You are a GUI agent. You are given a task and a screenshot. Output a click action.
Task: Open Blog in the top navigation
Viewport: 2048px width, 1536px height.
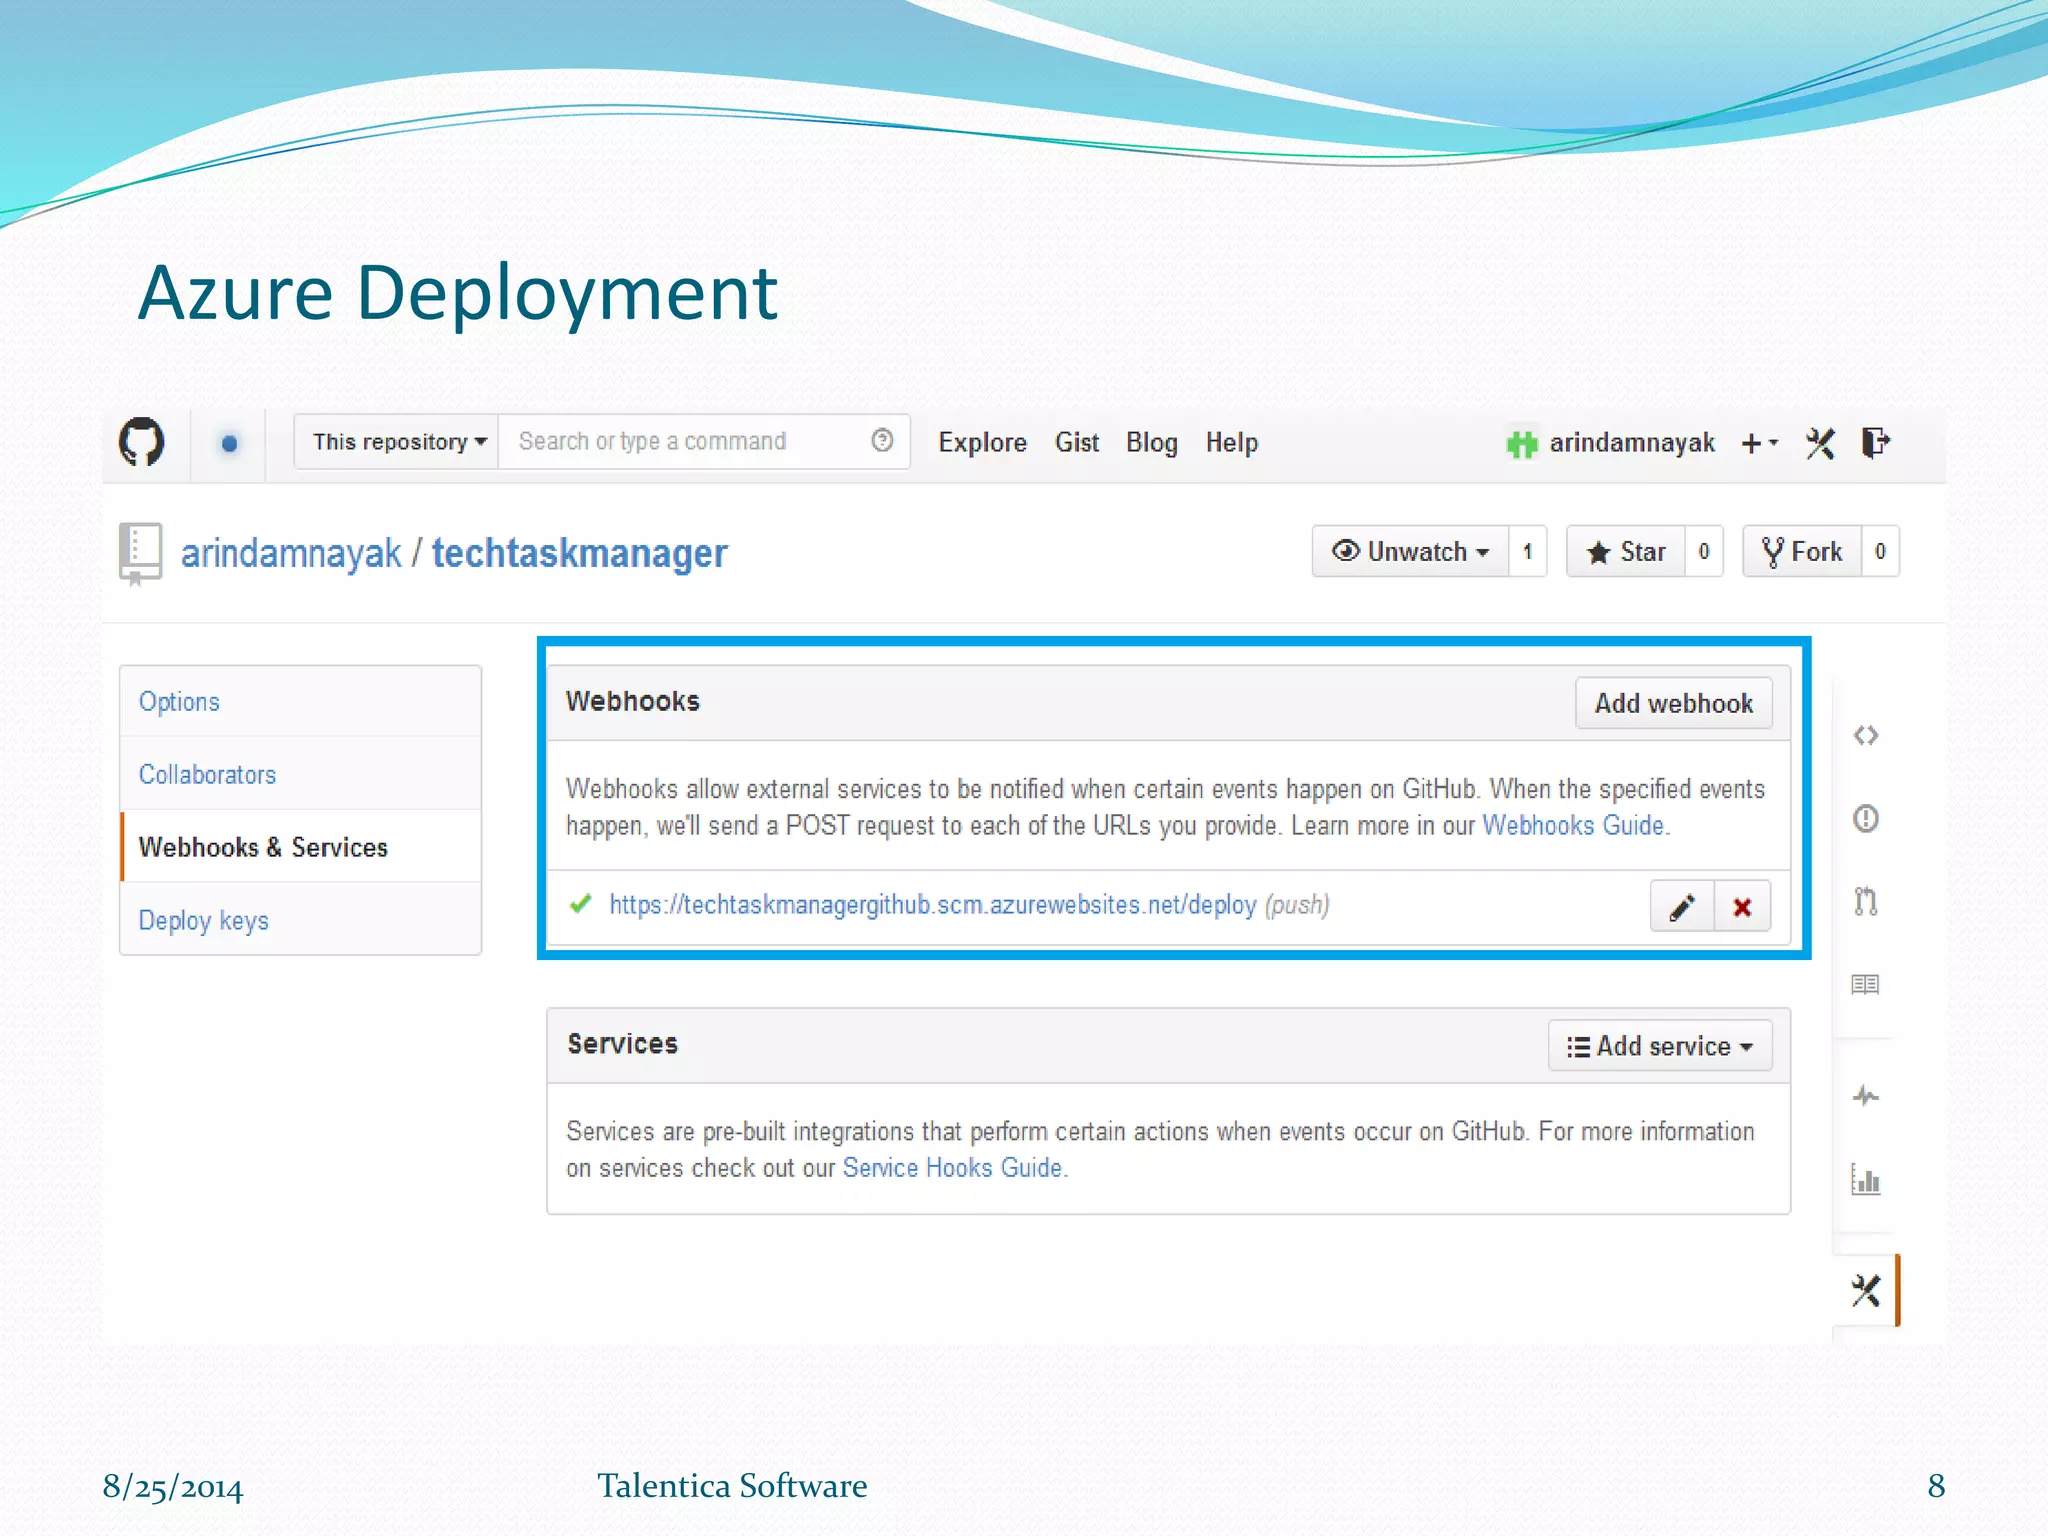pyautogui.click(x=1152, y=442)
